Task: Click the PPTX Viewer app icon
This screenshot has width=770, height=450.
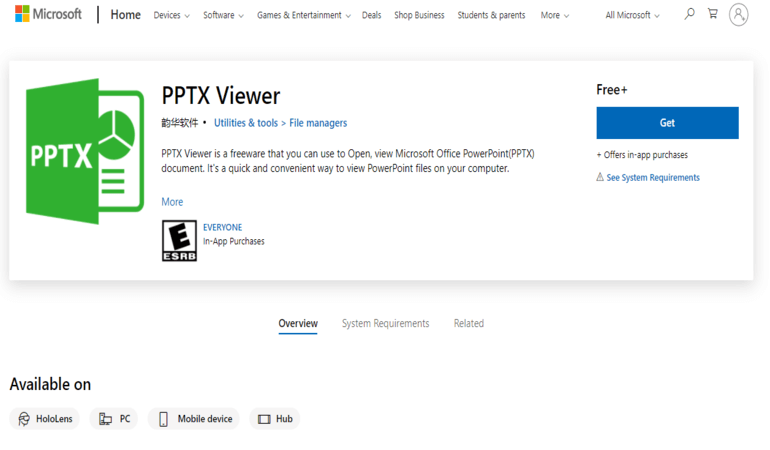Action: [x=85, y=151]
